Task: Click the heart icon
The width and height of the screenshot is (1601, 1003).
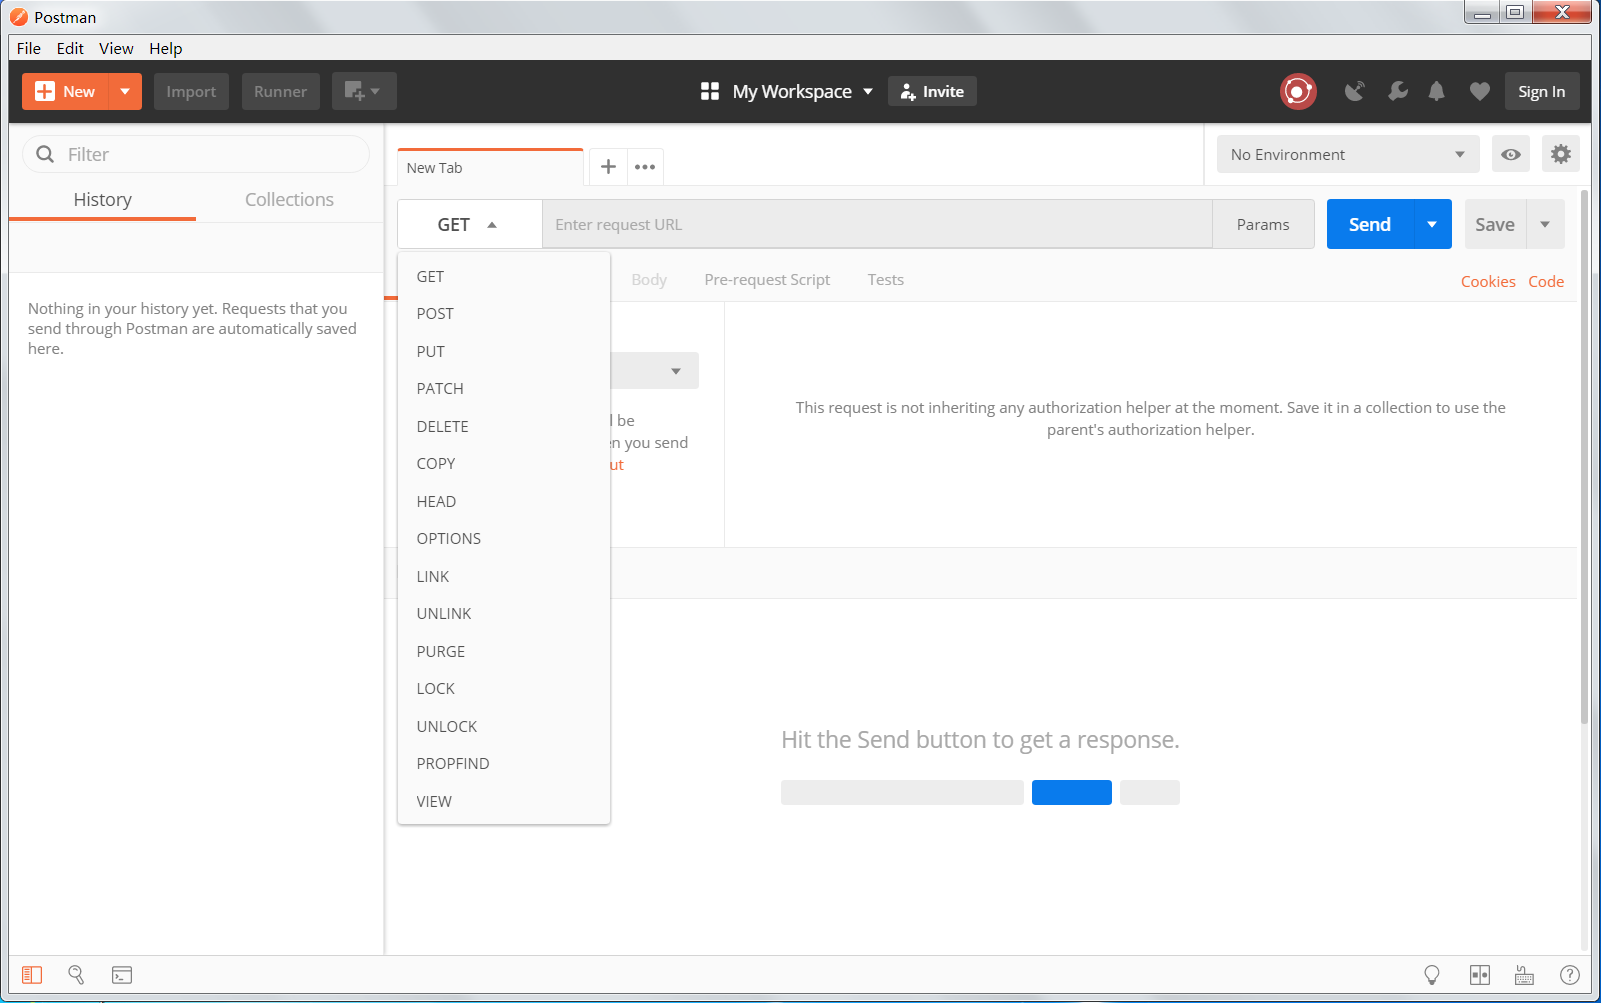Action: tap(1480, 91)
